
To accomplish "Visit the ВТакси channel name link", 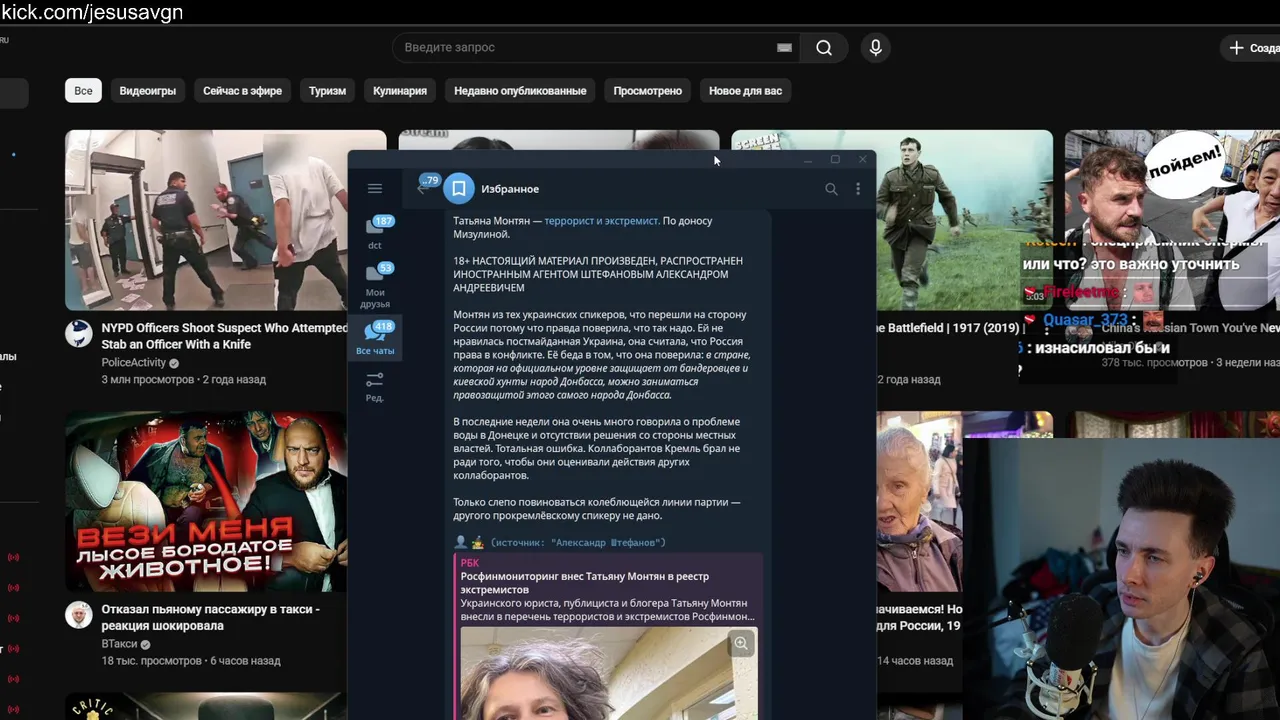I will tap(119, 644).
